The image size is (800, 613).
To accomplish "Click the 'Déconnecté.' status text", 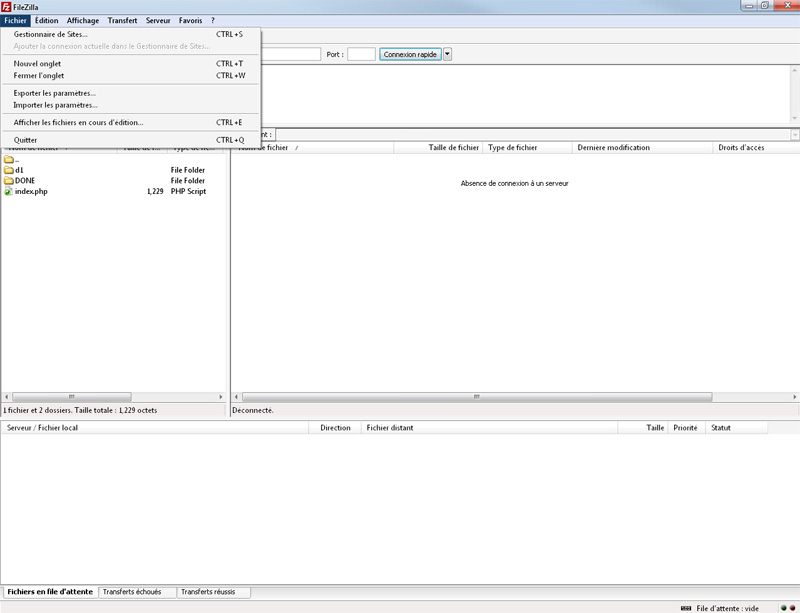I will (x=253, y=410).
